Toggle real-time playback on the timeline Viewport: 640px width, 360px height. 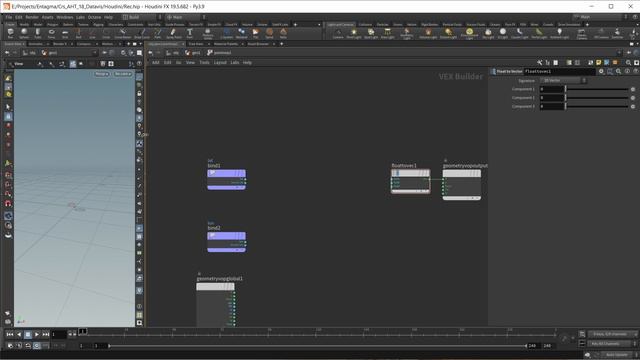pos(37,345)
